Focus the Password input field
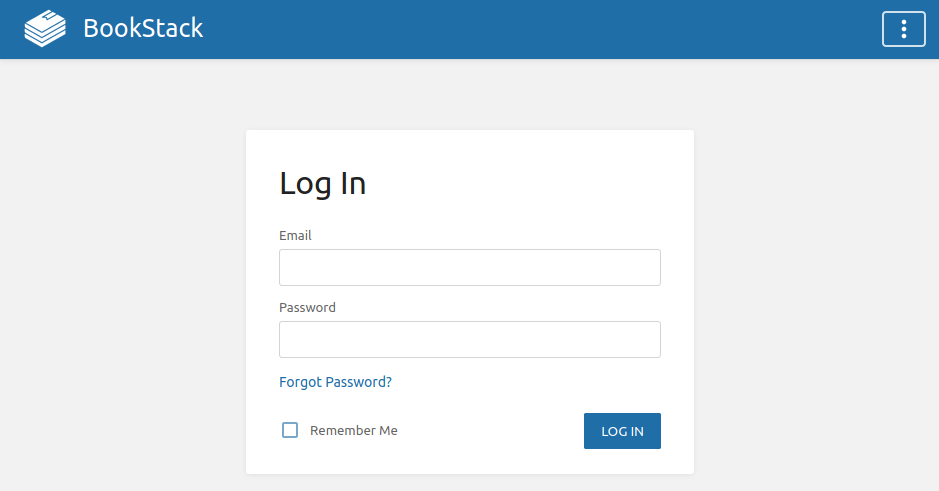This screenshot has width=939, height=491. click(x=470, y=340)
